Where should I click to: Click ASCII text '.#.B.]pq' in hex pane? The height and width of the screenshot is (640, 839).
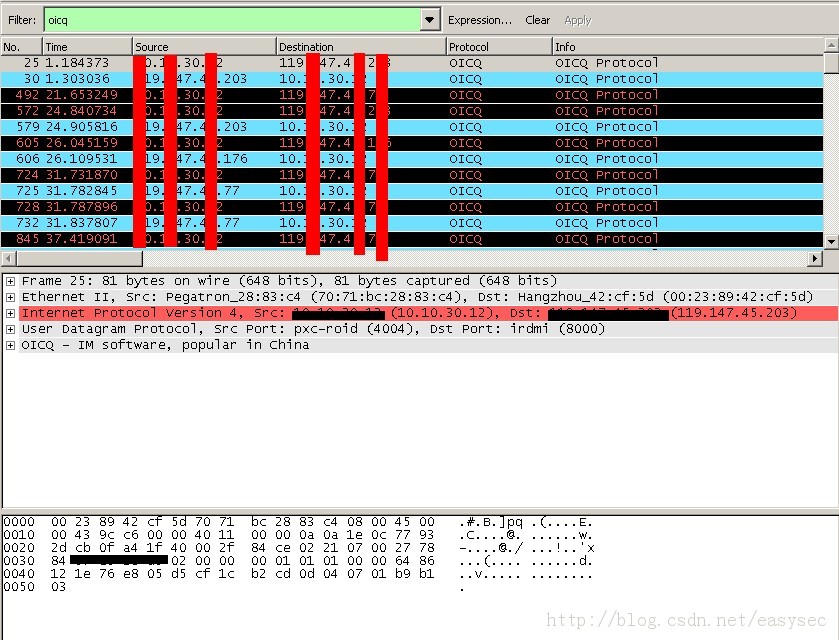pyautogui.click(x=491, y=522)
